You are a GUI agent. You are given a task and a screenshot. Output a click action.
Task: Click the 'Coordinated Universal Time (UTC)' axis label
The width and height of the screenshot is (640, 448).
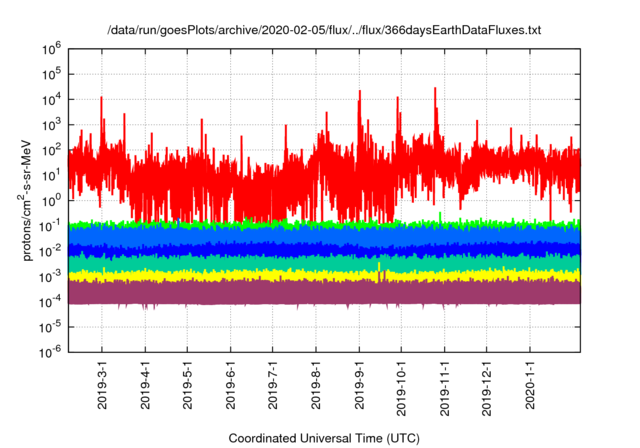click(x=324, y=439)
